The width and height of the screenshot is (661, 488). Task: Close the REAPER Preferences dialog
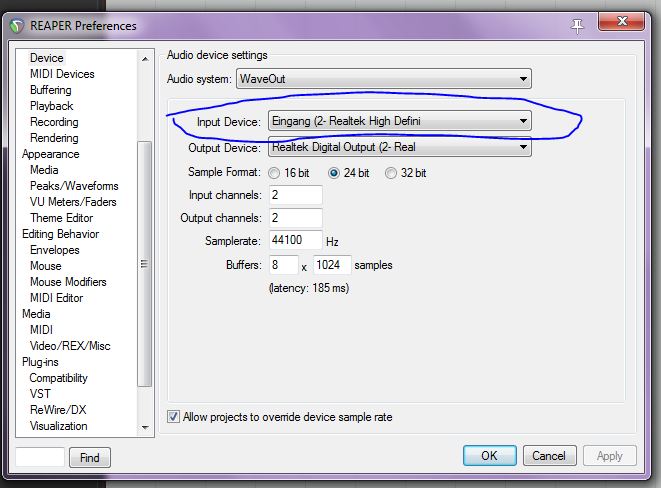tap(621, 21)
